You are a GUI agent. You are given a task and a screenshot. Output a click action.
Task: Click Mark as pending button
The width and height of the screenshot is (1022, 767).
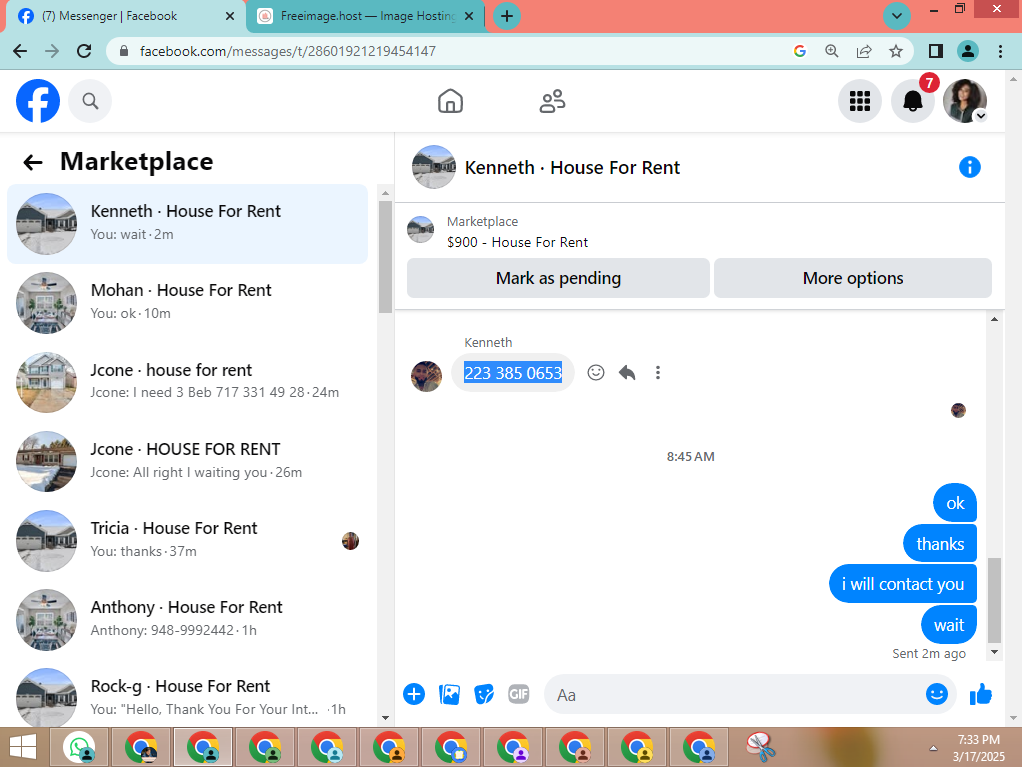click(x=558, y=278)
